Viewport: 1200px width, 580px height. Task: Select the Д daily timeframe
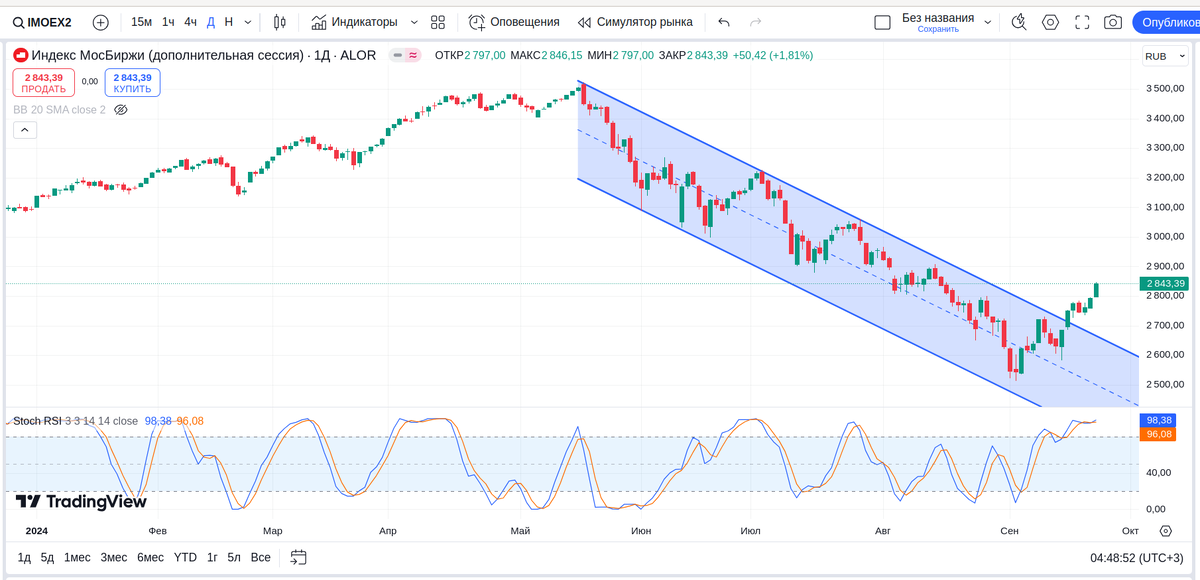(x=211, y=22)
